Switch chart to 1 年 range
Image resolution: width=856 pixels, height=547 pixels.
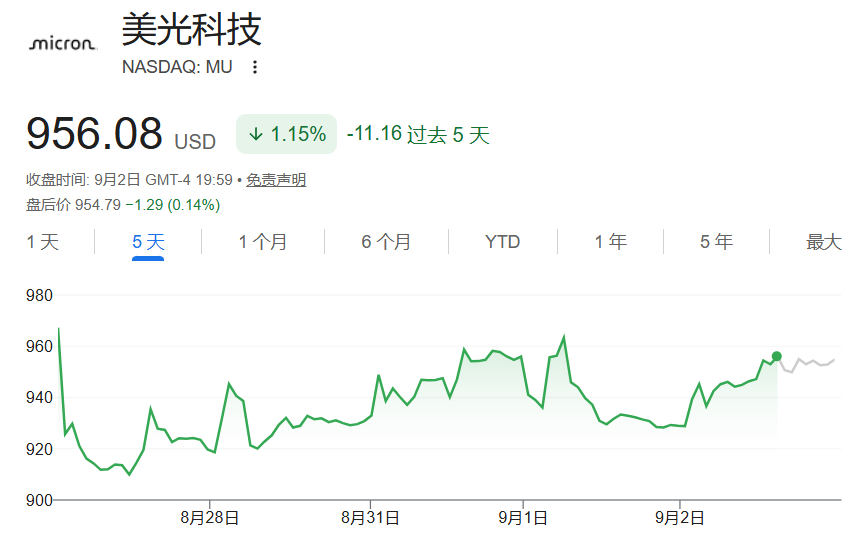[x=610, y=242]
